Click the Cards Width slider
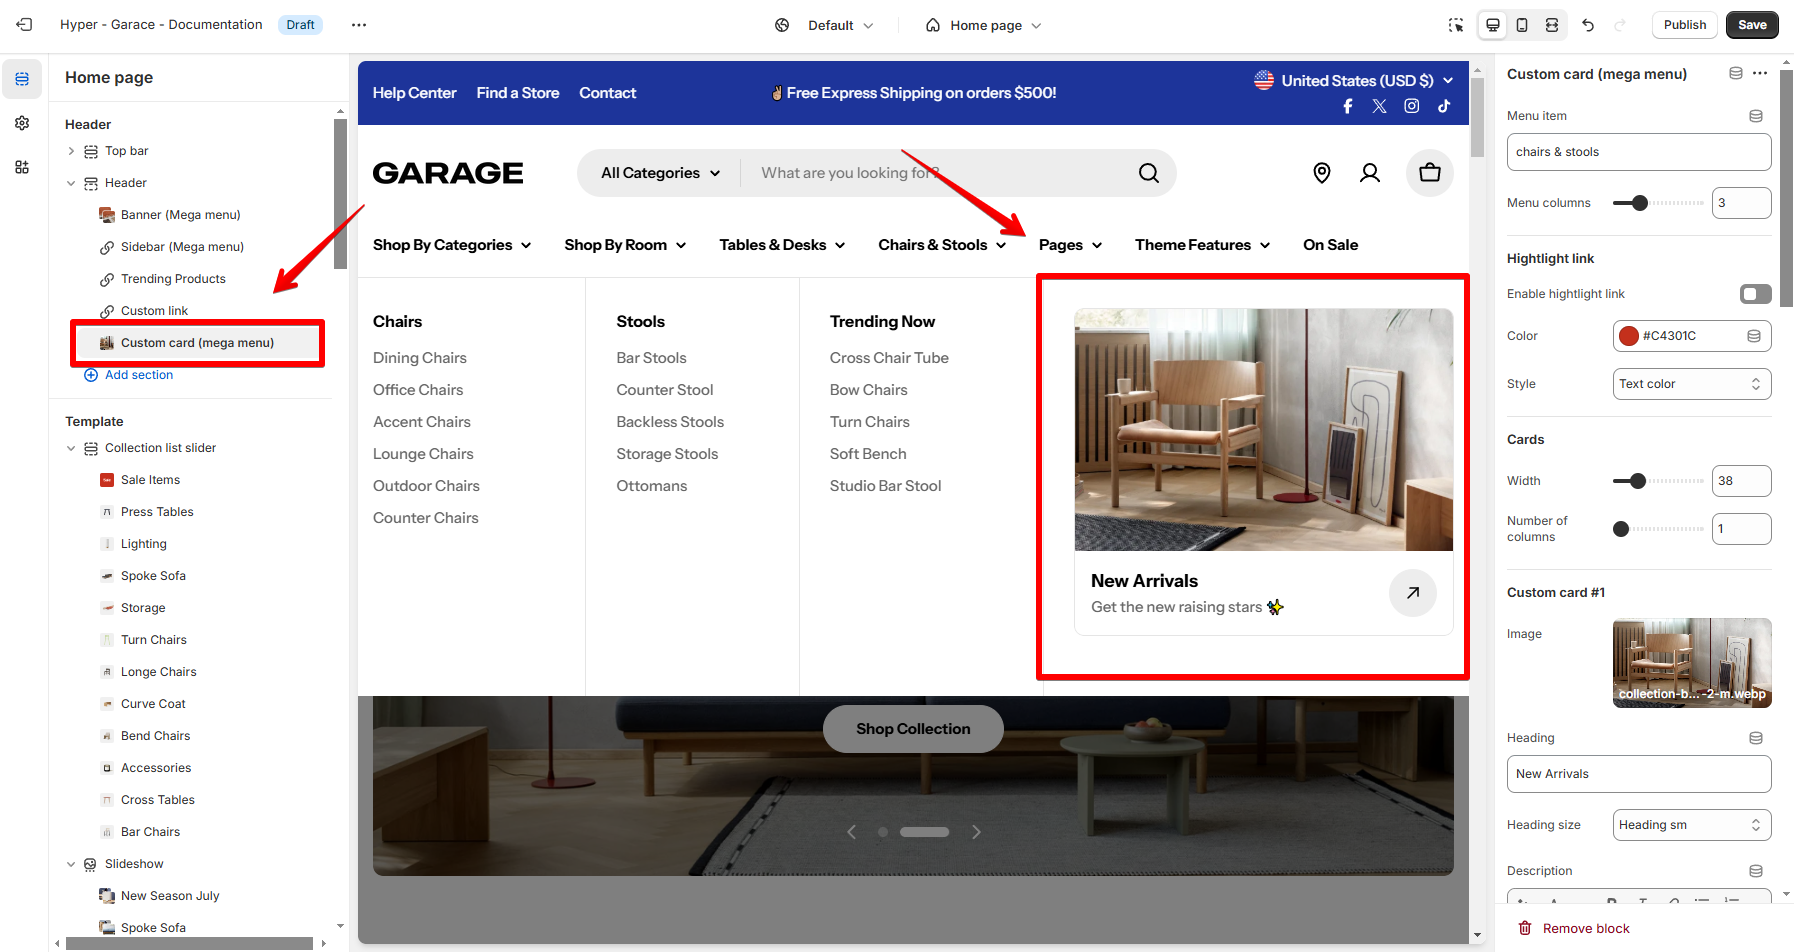Viewport: 1794px width, 952px height. (1658, 481)
